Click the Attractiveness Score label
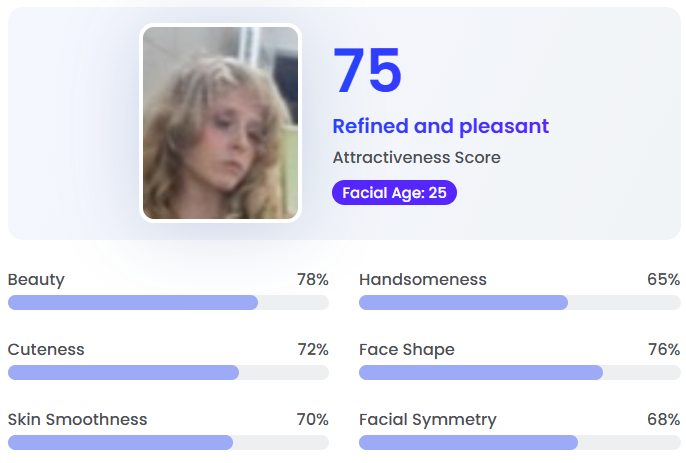686x463 pixels. pos(416,158)
